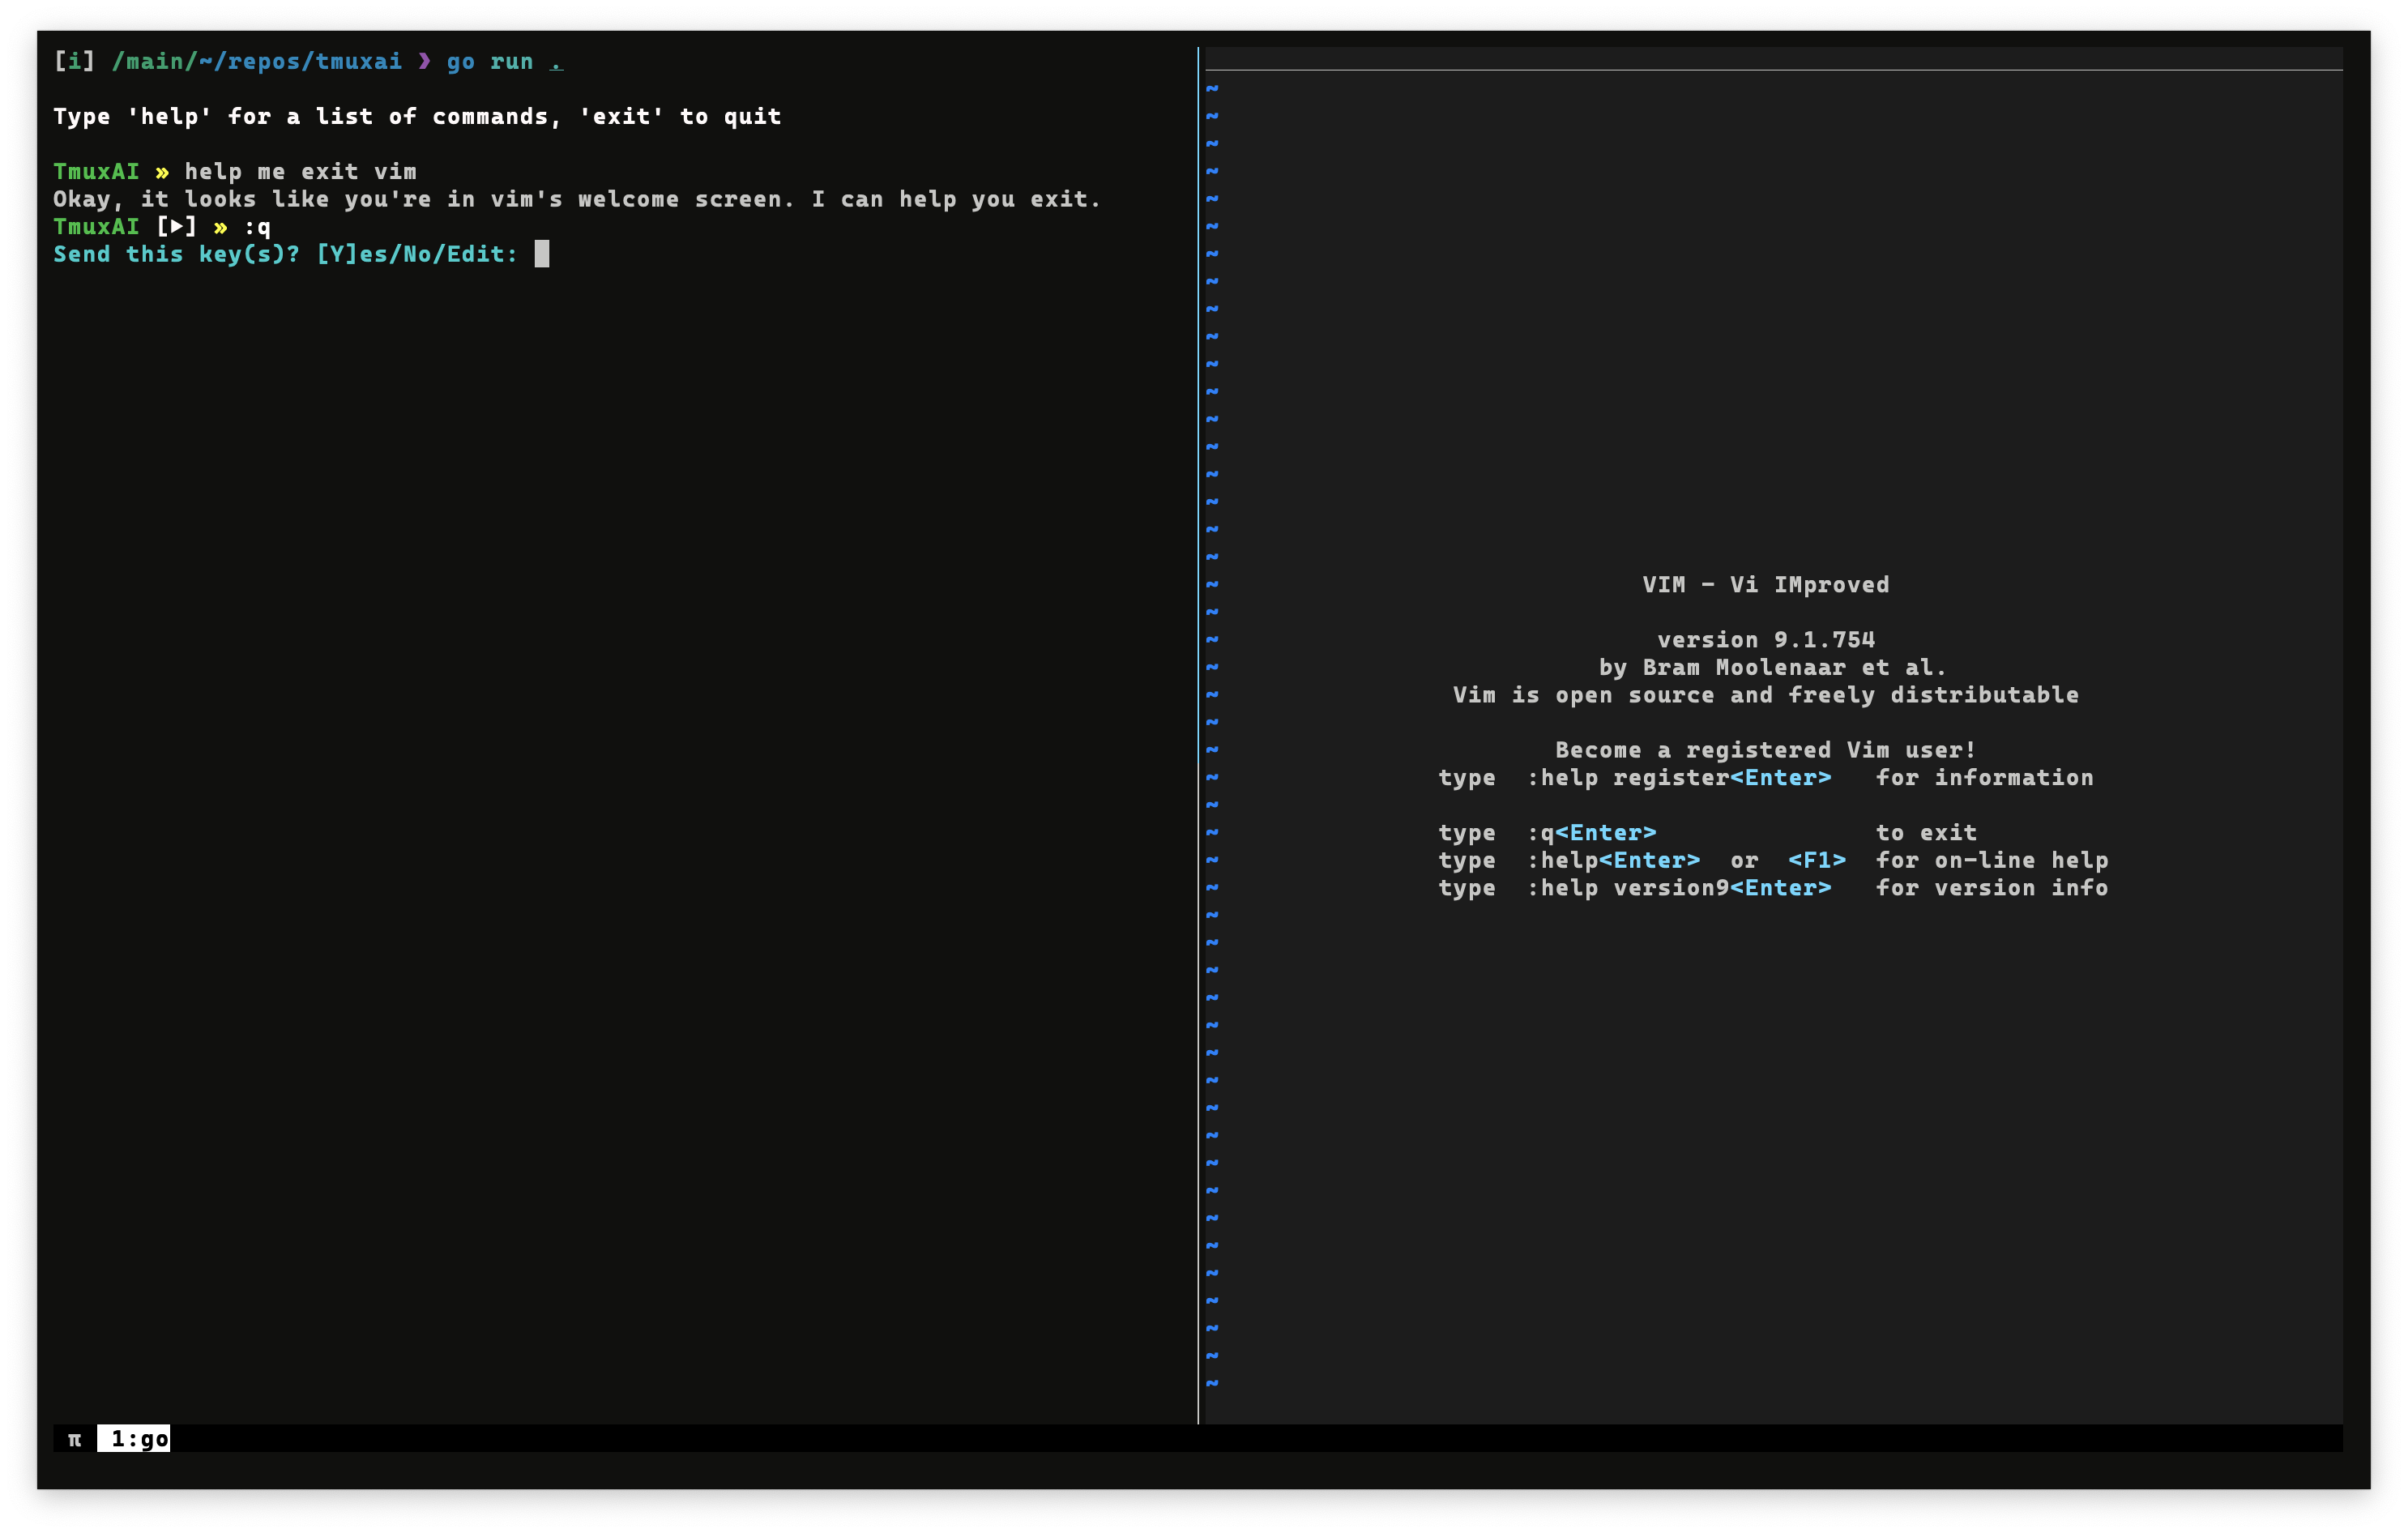Click the yellow double-chevron after first TmuxAI

pyautogui.click(x=162, y=172)
